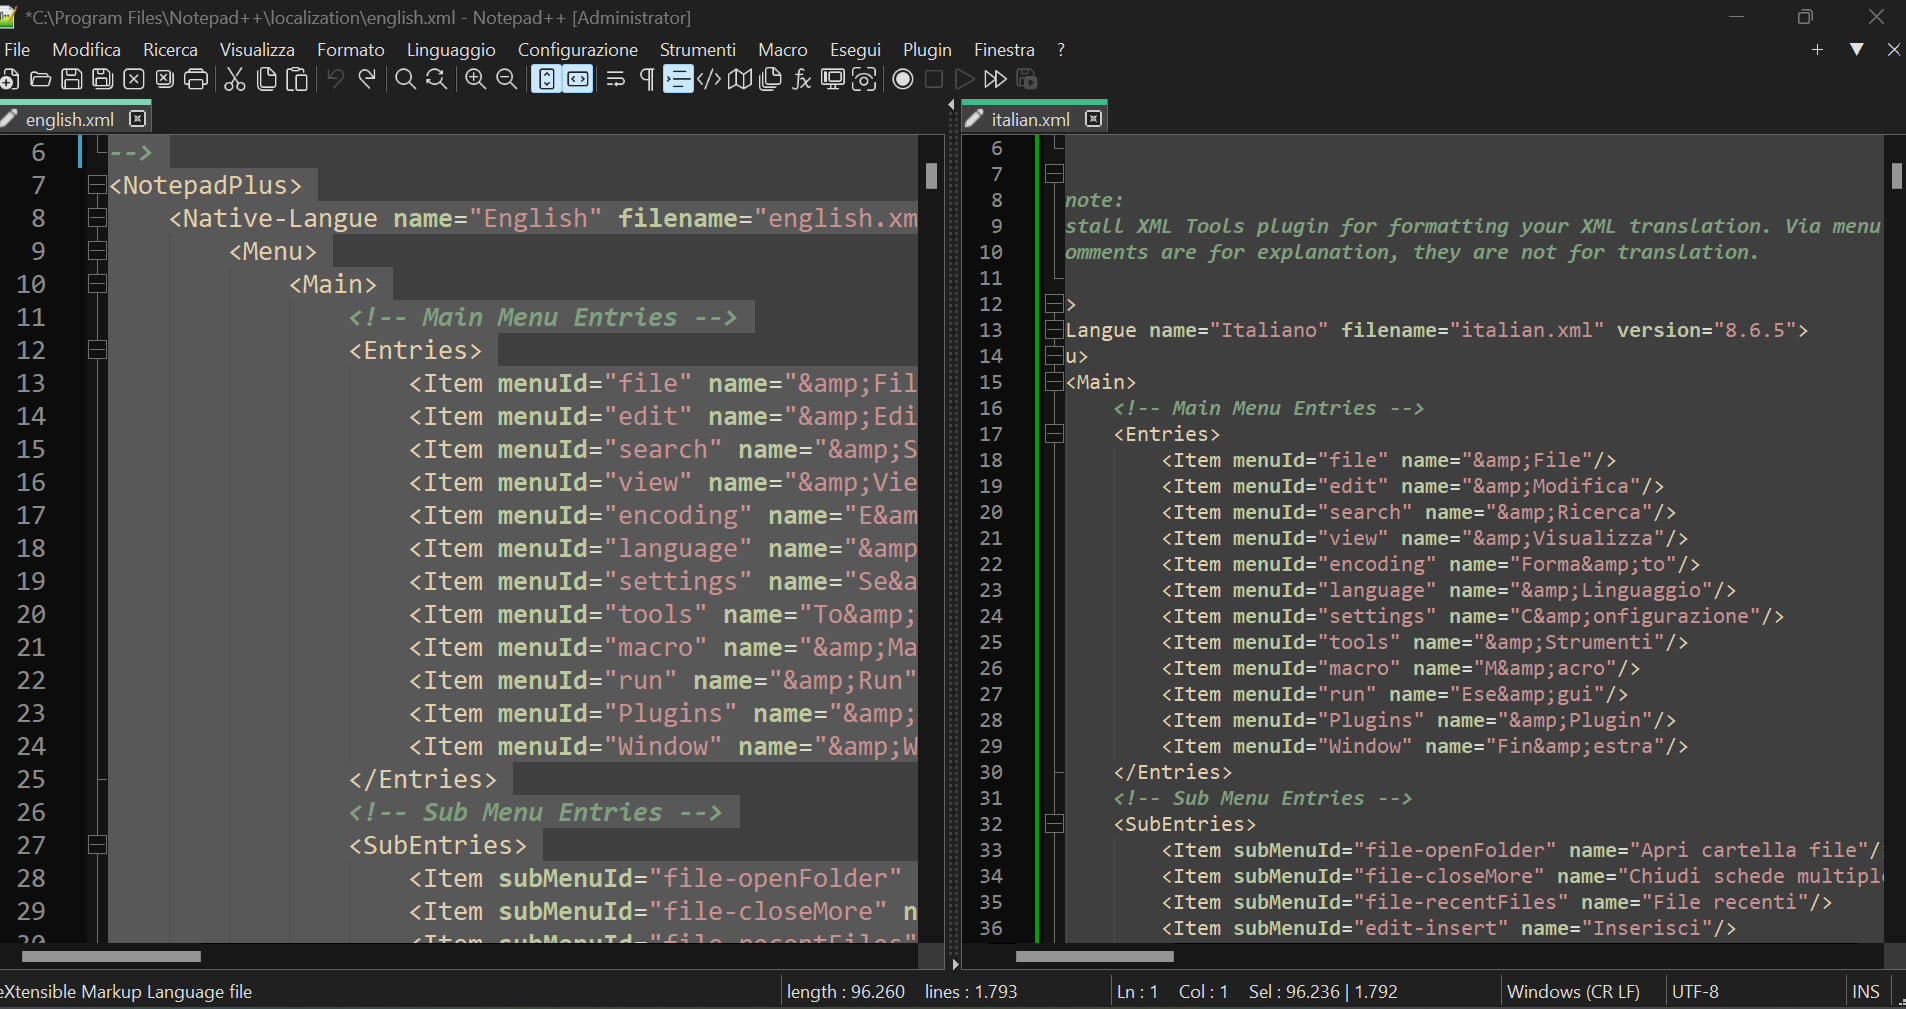The height and width of the screenshot is (1009, 1906).
Task: Collapse Entries fold on english.xml line 12
Action: (97, 350)
